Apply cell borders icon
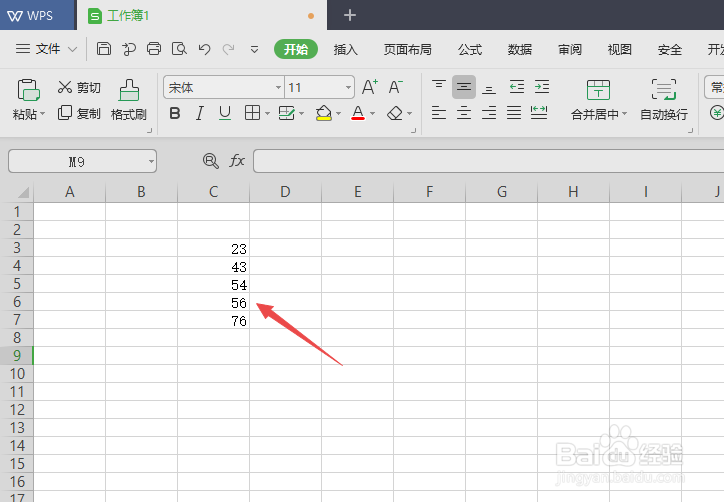This screenshot has width=724, height=502. click(x=252, y=113)
